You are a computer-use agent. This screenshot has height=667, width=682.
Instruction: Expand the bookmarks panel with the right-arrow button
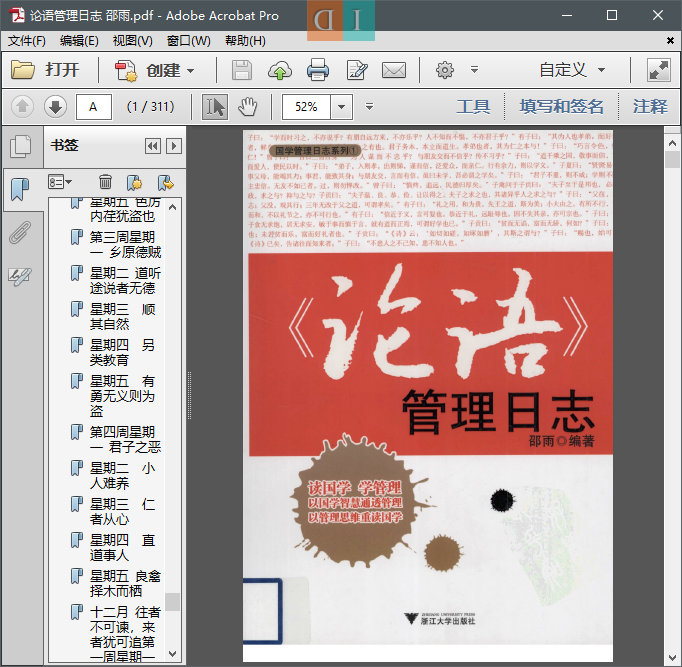pos(174,146)
